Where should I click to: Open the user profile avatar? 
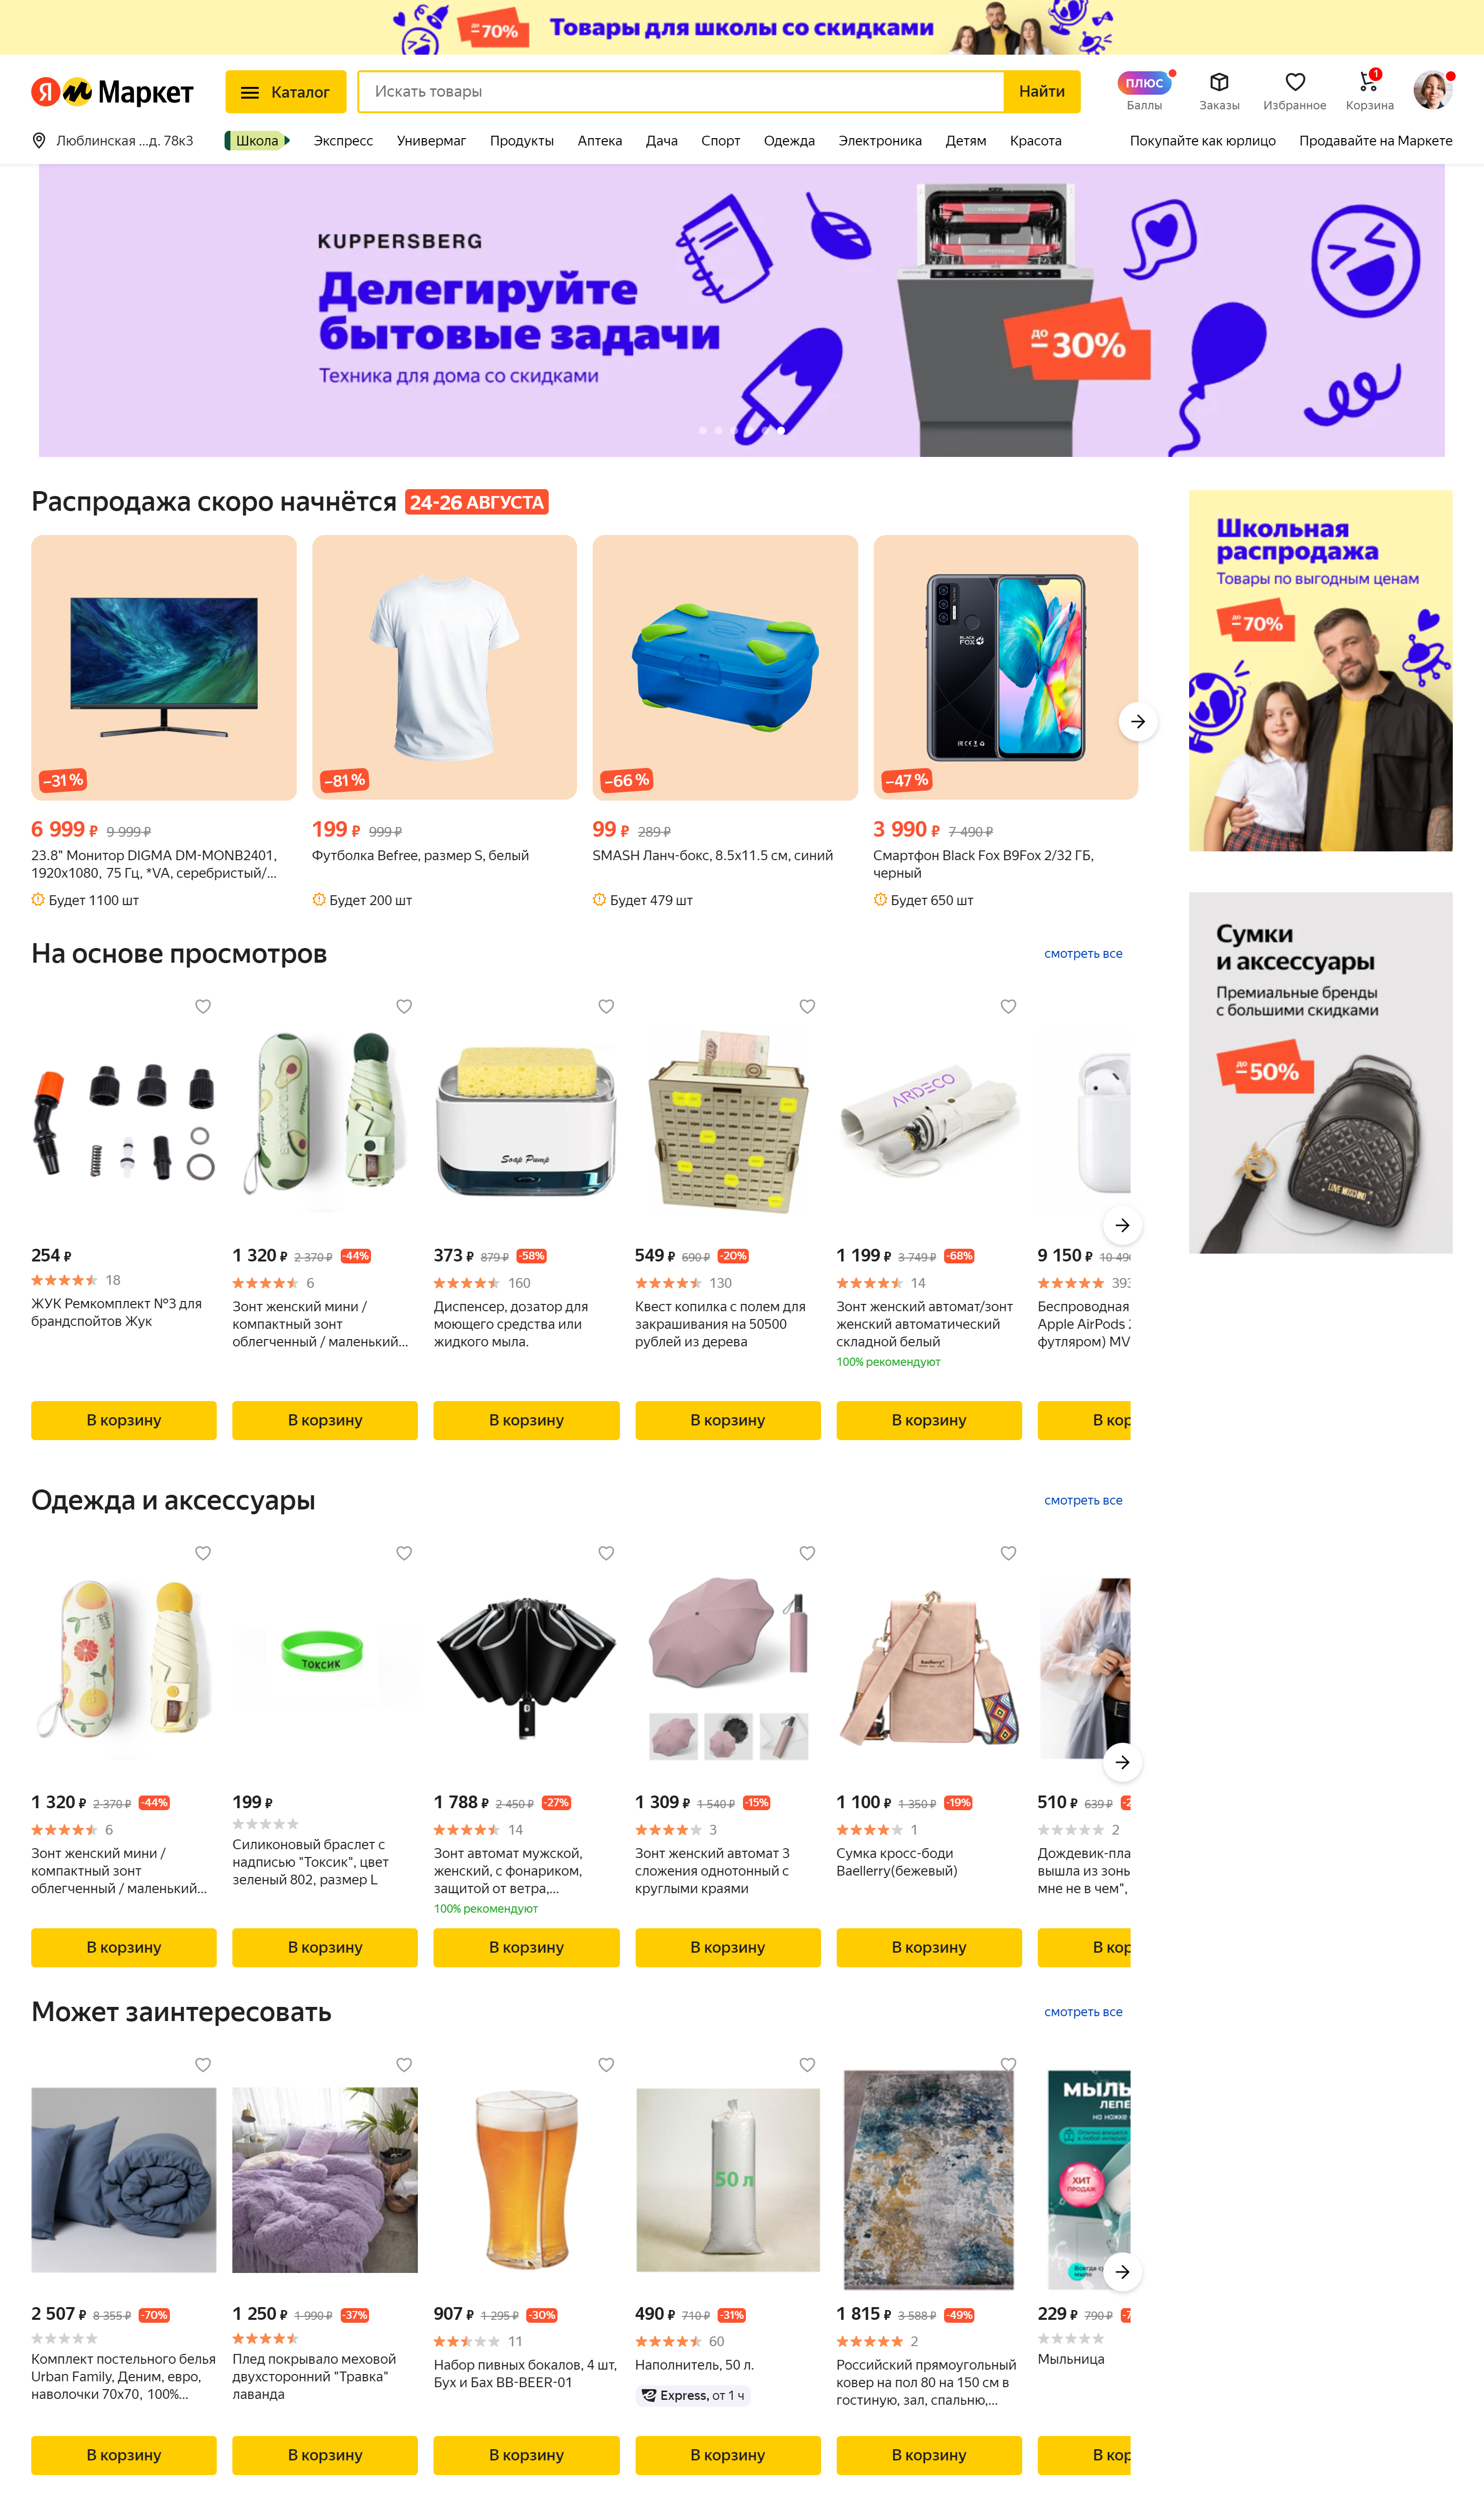click(1432, 90)
